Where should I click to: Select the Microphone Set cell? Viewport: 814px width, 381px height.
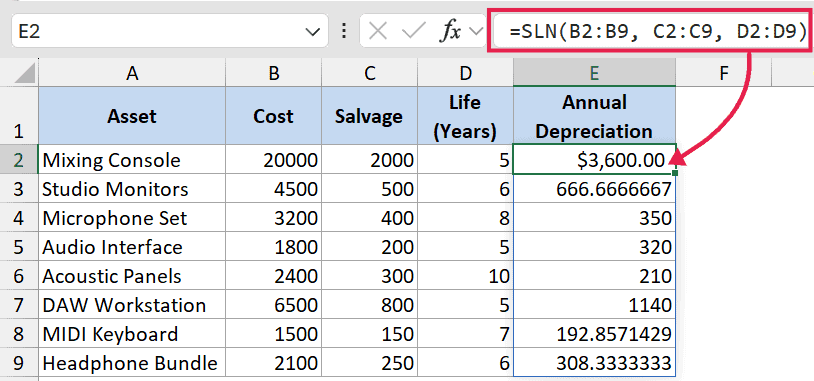tap(132, 217)
